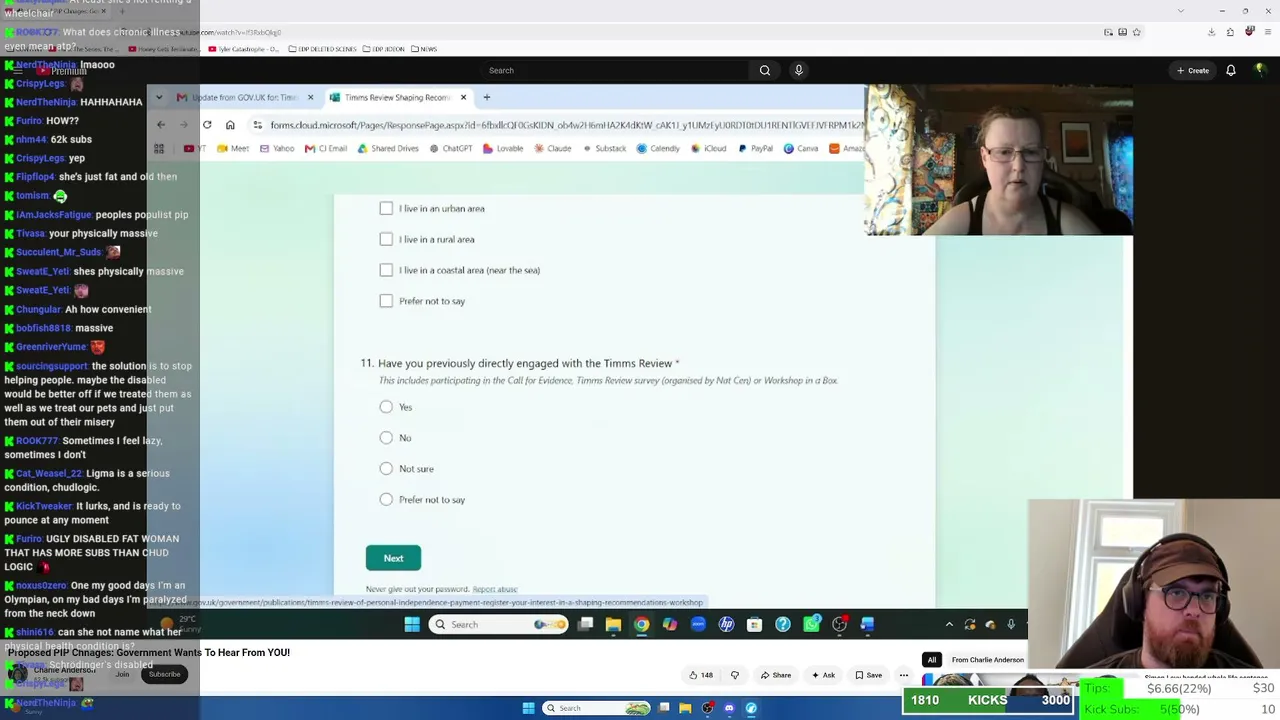
Task: Select 'Prefer not to say' radio option
Action: pyautogui.click(x=386, y=500)
